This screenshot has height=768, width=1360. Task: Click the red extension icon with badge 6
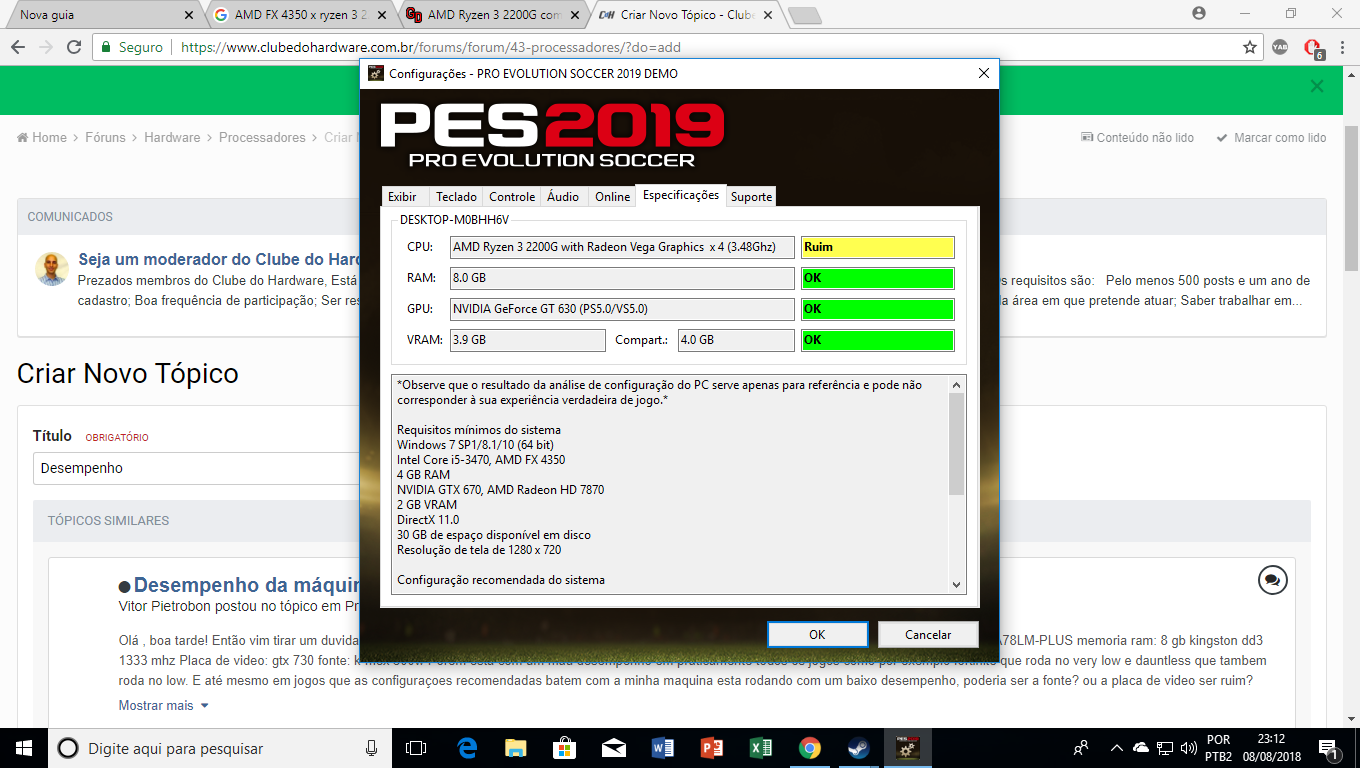tap(1313, 48)
